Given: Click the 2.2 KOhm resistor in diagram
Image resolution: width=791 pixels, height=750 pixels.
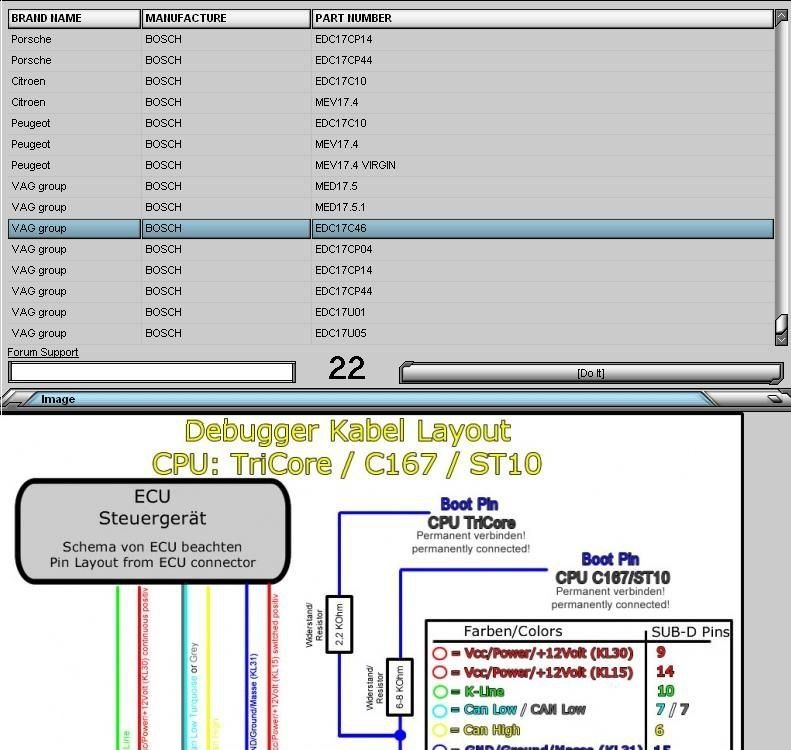Looking at the screenshot, I should click(x=339, y=624).
